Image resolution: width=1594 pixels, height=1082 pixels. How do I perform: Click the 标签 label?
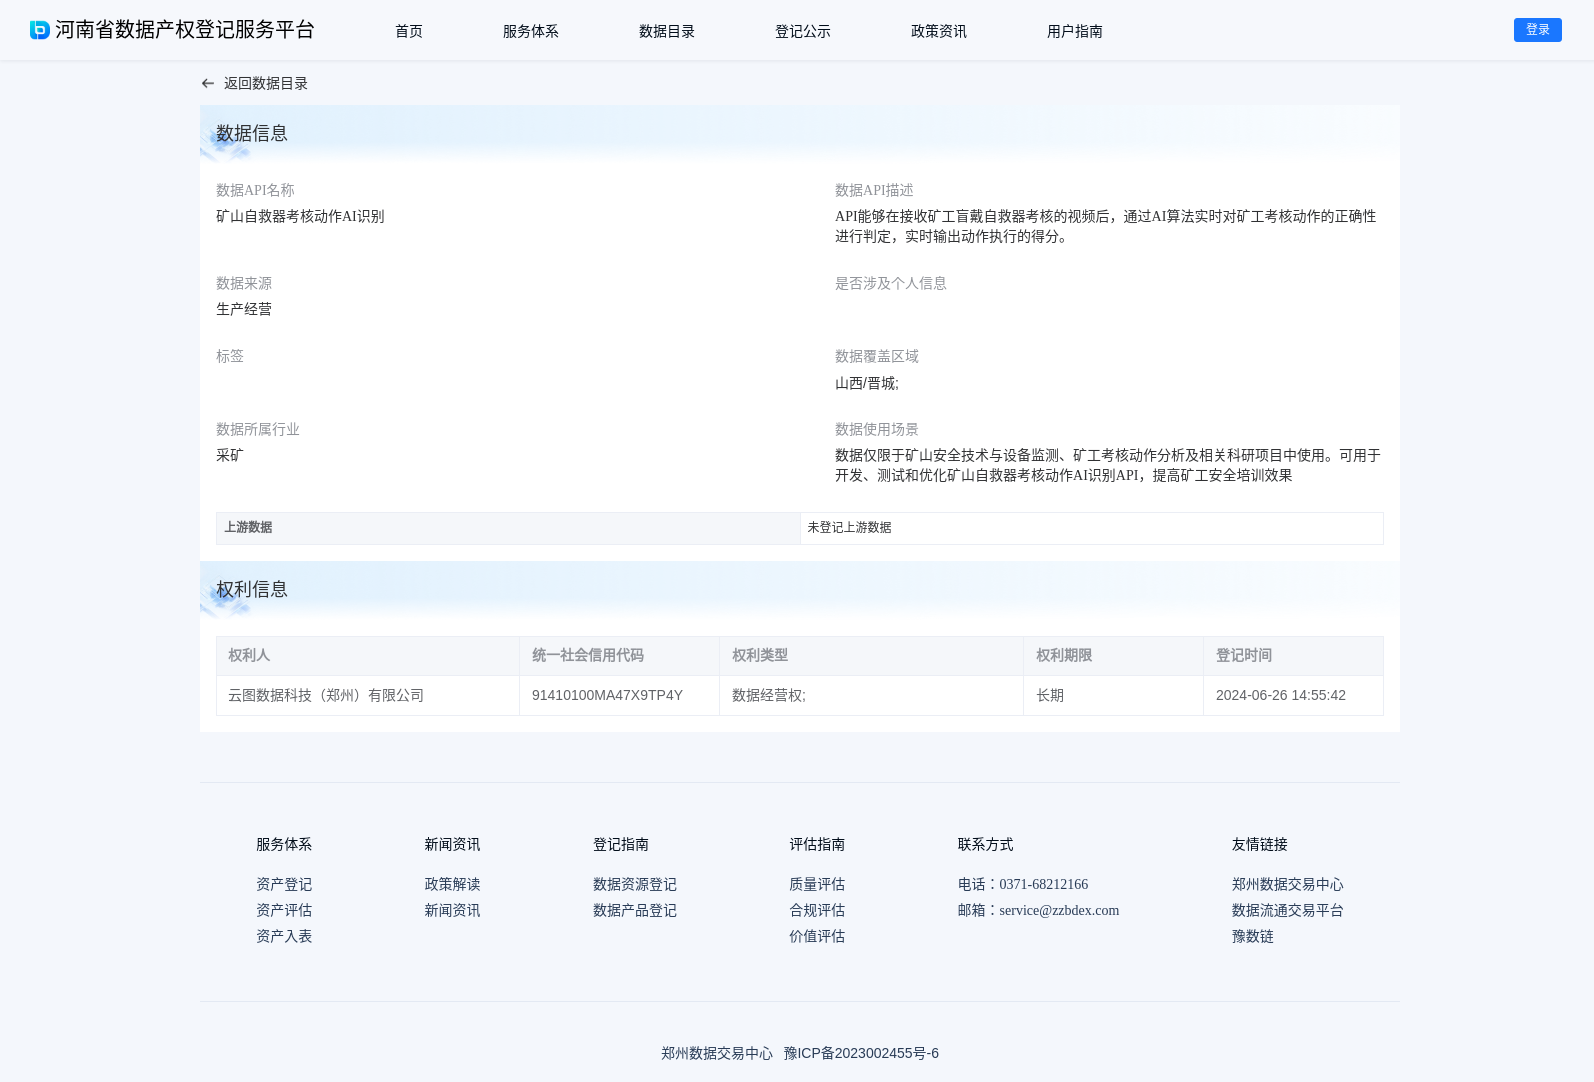coord(230,356)
